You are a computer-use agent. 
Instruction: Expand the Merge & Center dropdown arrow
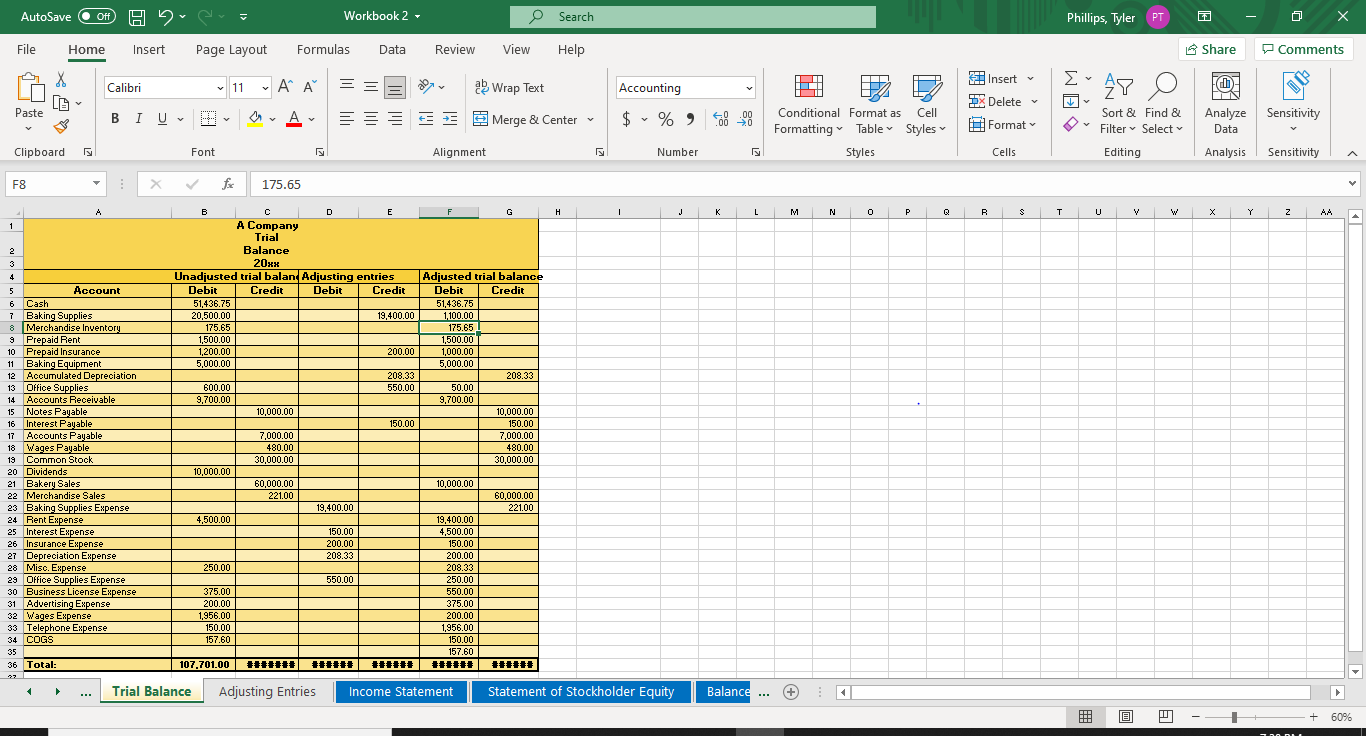(x=589, y=119)
